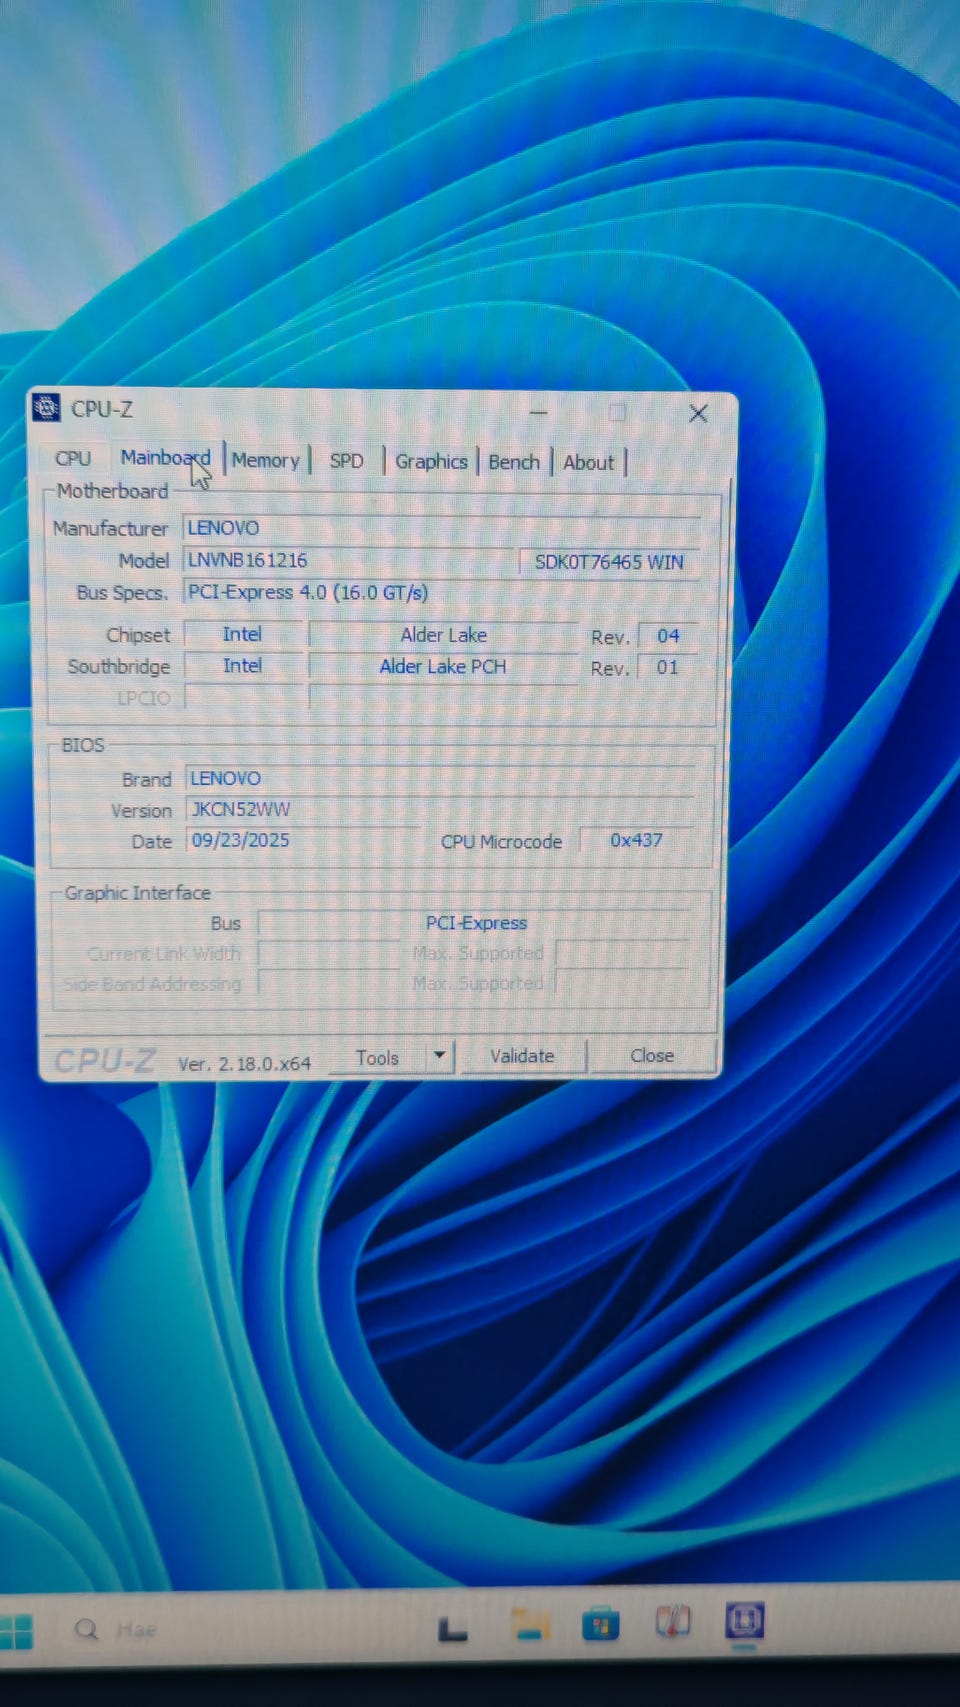Go to the About tab
This screenshot has height=1707, width=960.
coord(588,462)
